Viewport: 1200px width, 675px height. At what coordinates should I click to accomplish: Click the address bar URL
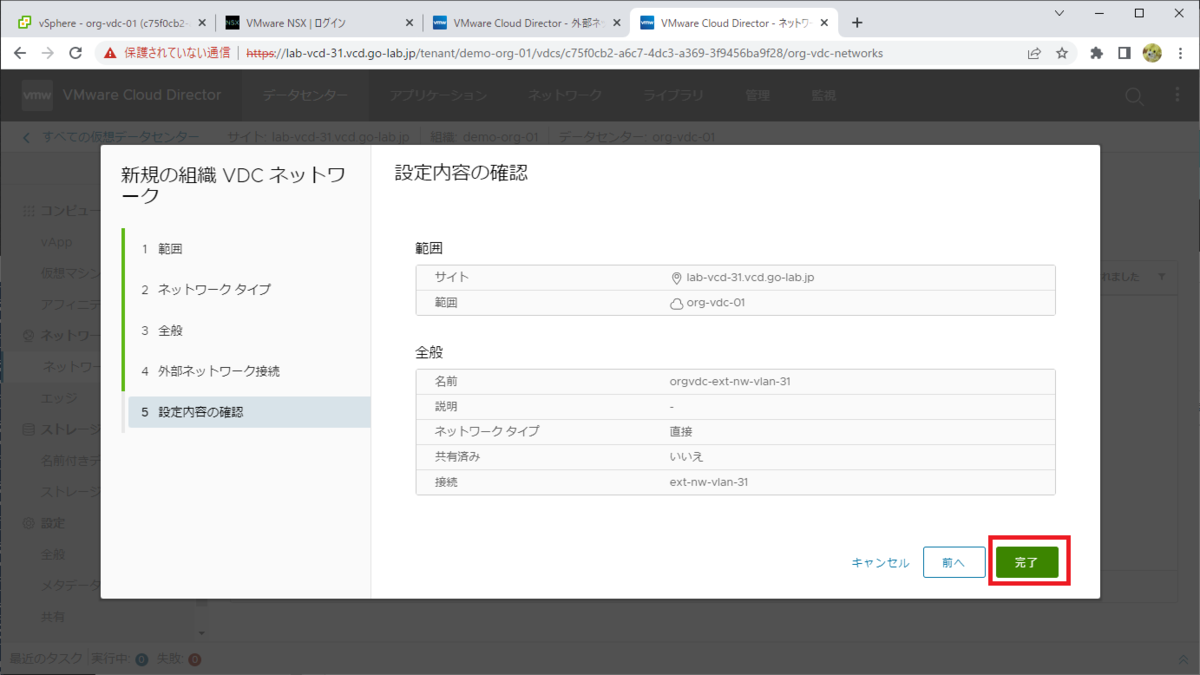click(x=564, y=53)
